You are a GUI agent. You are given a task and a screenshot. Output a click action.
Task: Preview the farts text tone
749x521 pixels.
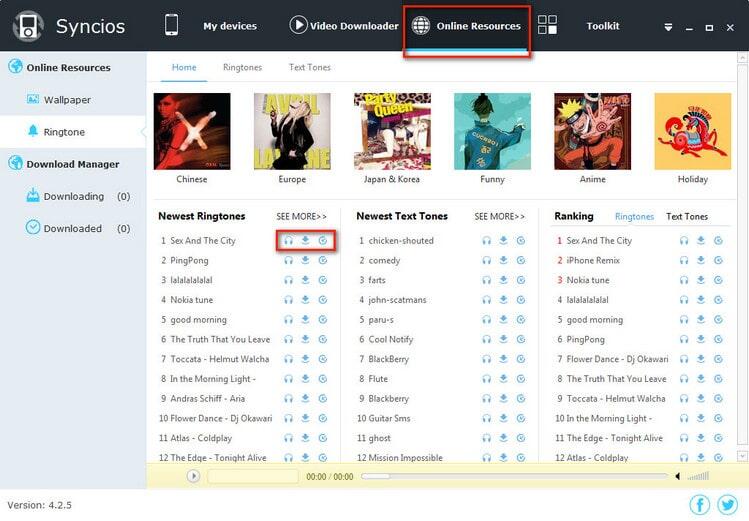(486, 280)
